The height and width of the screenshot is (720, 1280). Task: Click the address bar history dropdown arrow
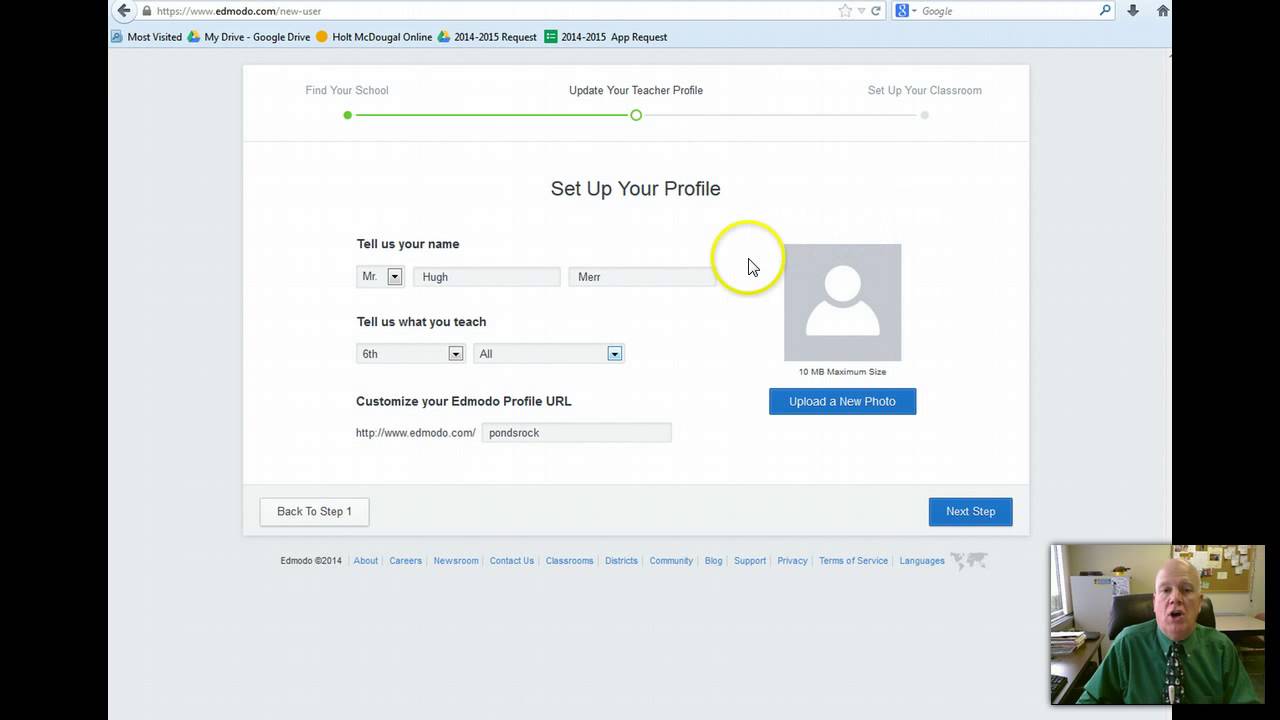(x=861, y=11)
